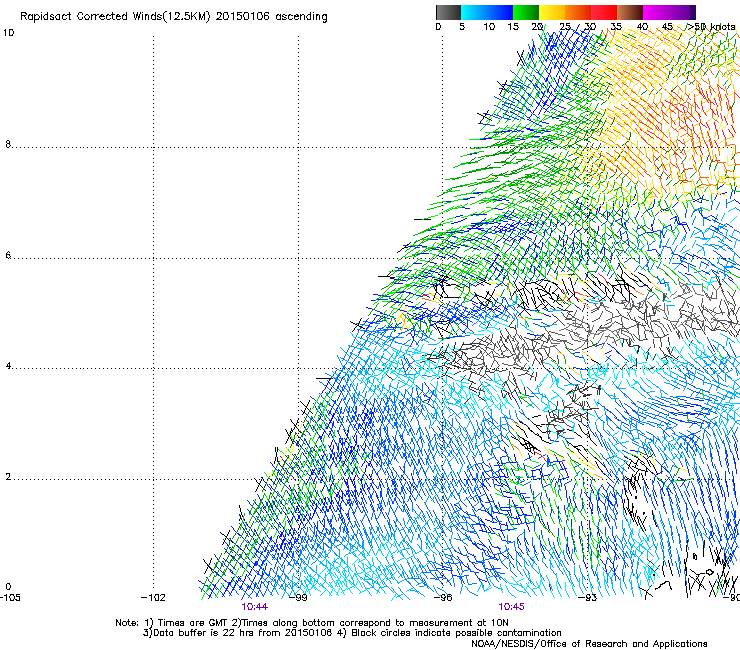
Task: Click the latitude label 6
Action: tap(8, 255)
